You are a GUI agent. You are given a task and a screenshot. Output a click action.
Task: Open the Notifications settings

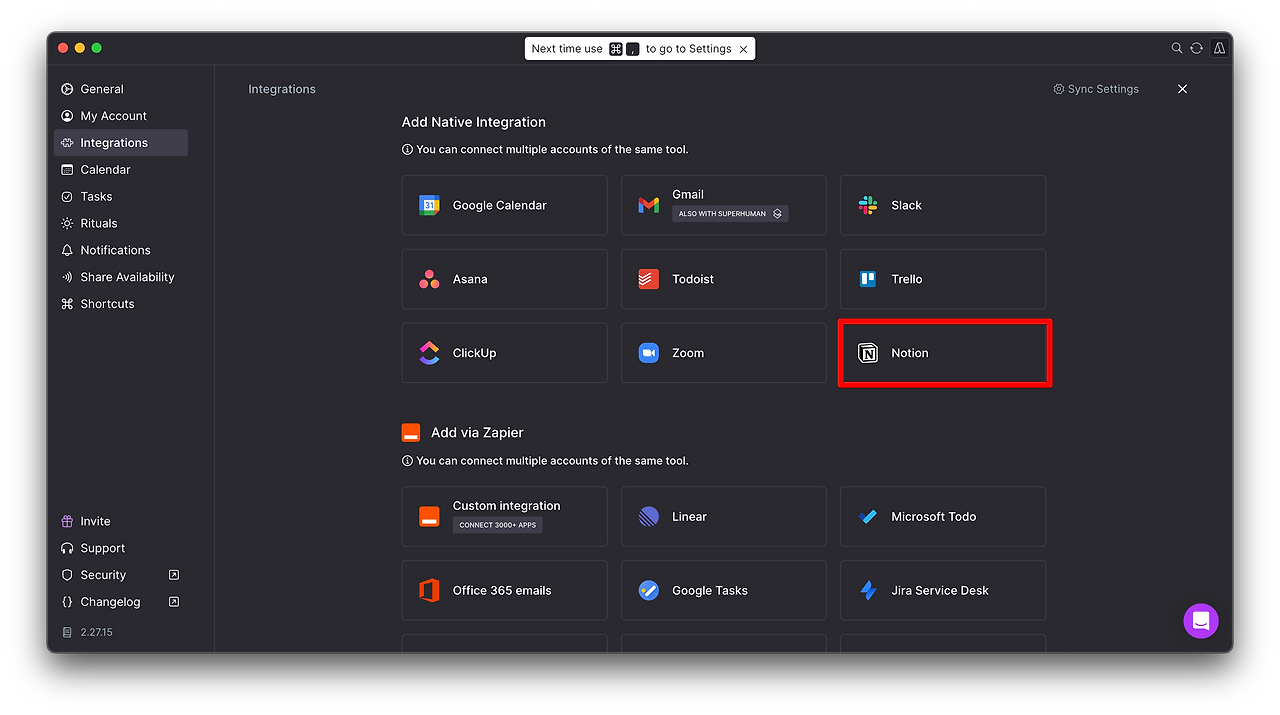coord(120,250)
